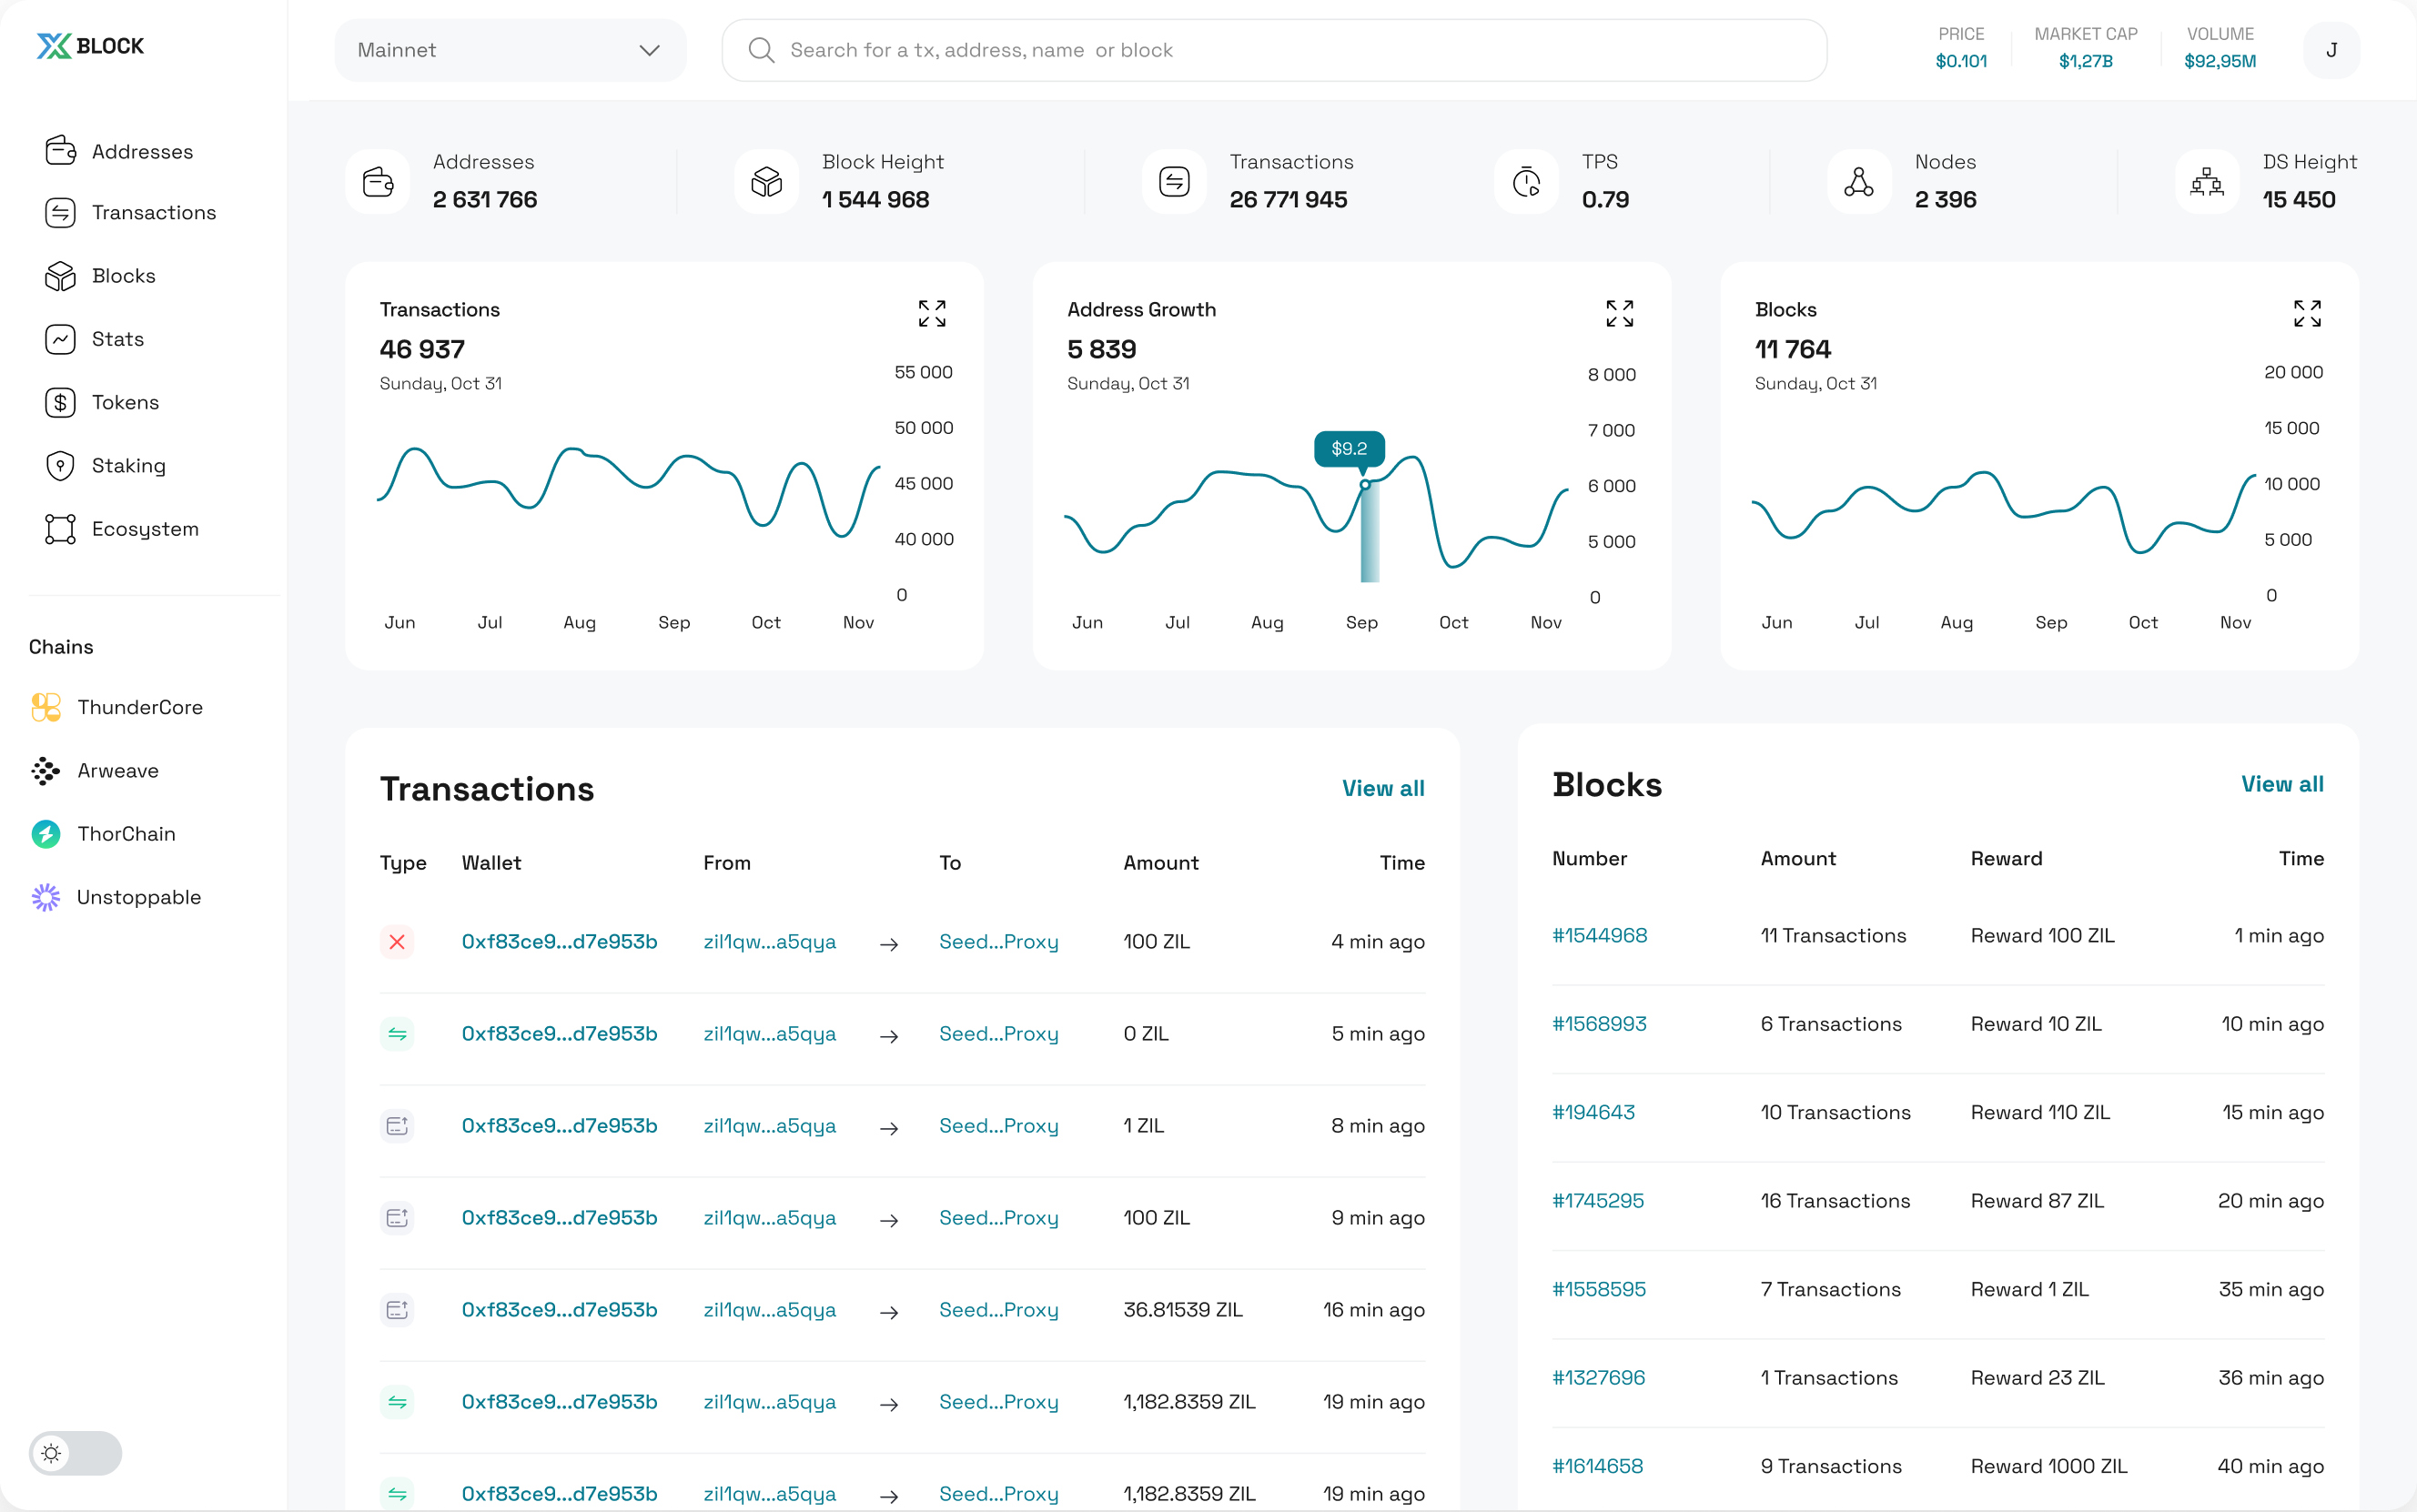Image resolution: width=2417 pixels, height=1512 pixels.
Task: Click the search magnifier icon
Action: pyautogui.click(x=761, y=50)
